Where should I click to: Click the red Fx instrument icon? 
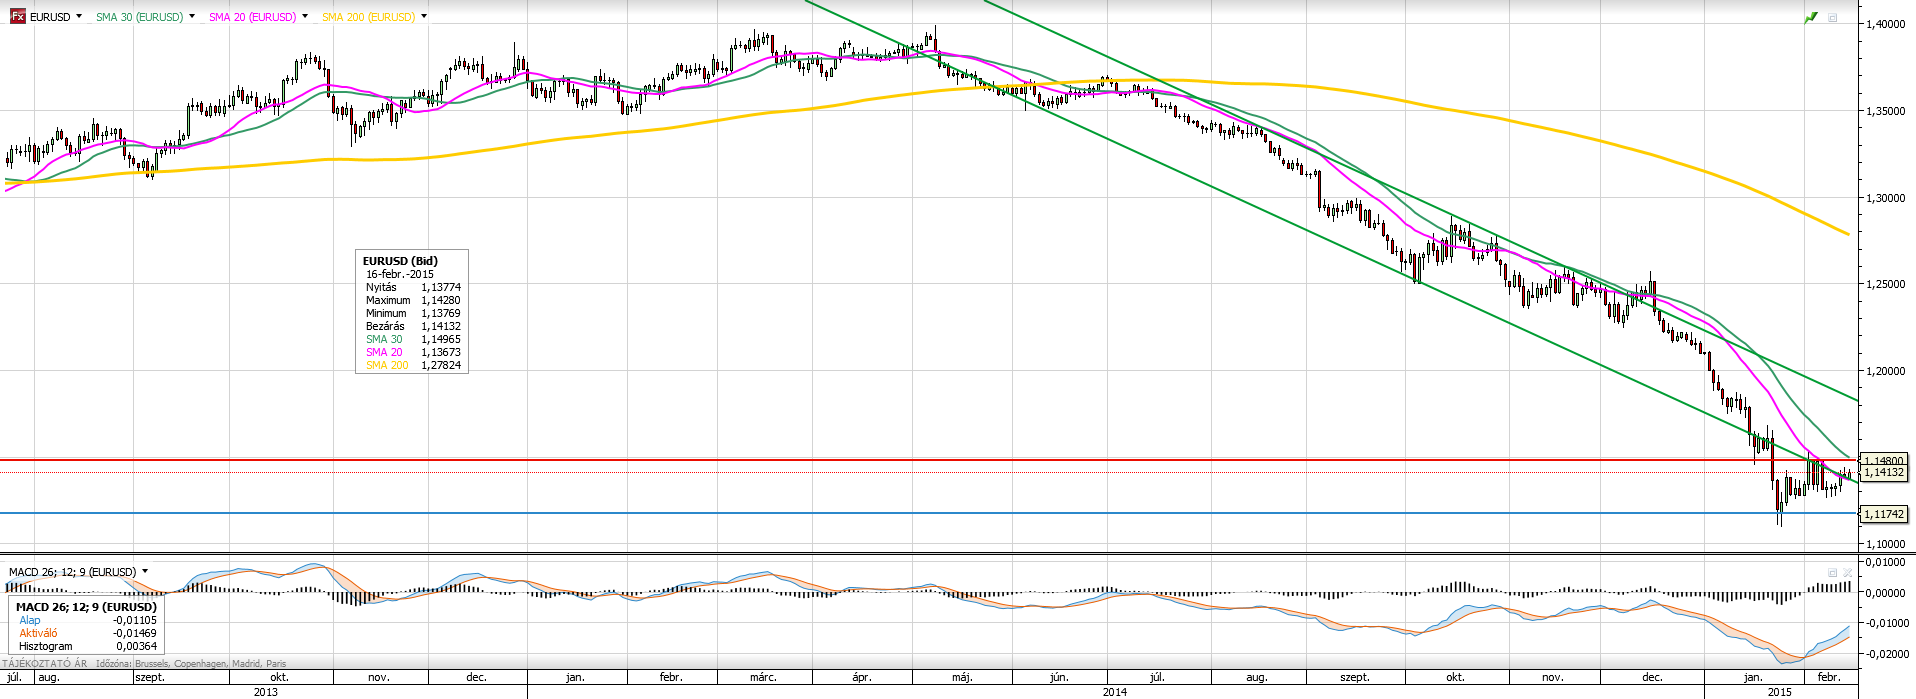tap(17, 17)
